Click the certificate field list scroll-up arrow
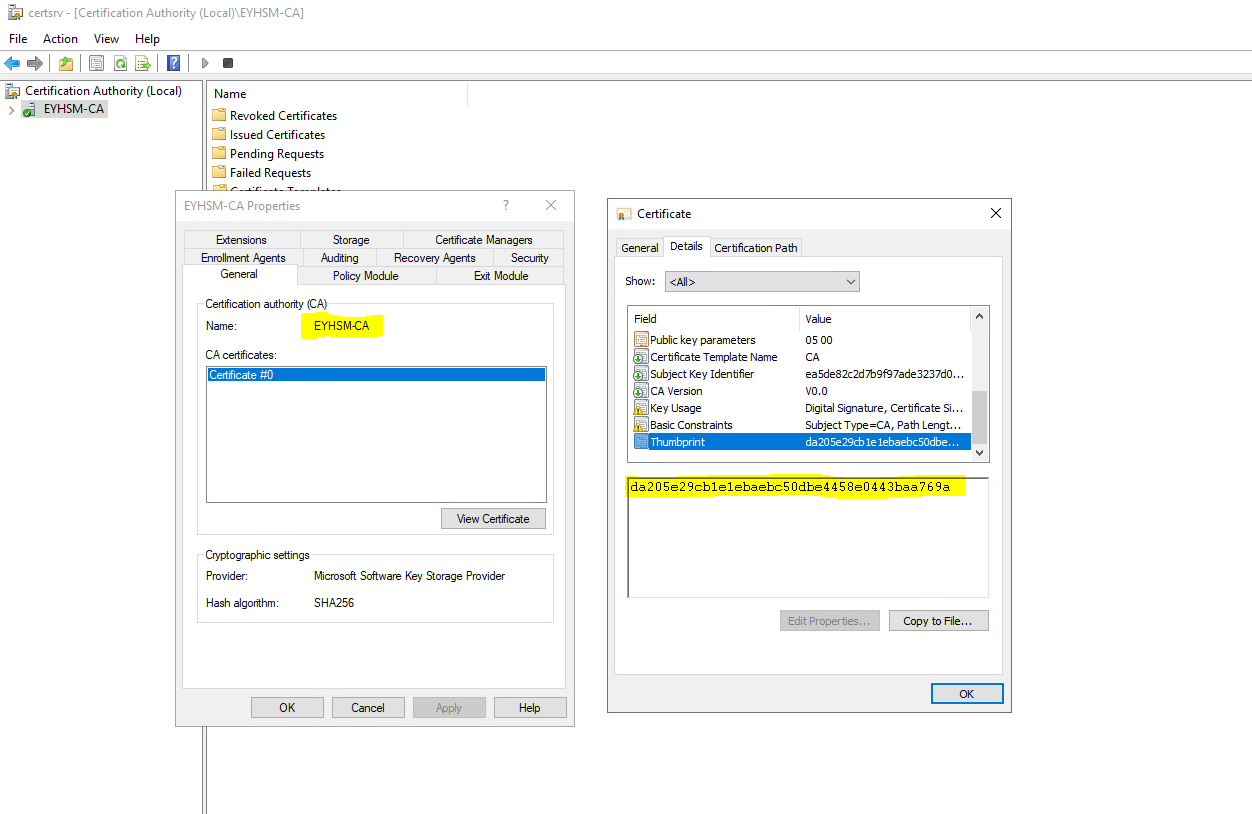This screenshot has height=814, width=1252. tap(980, 318)
